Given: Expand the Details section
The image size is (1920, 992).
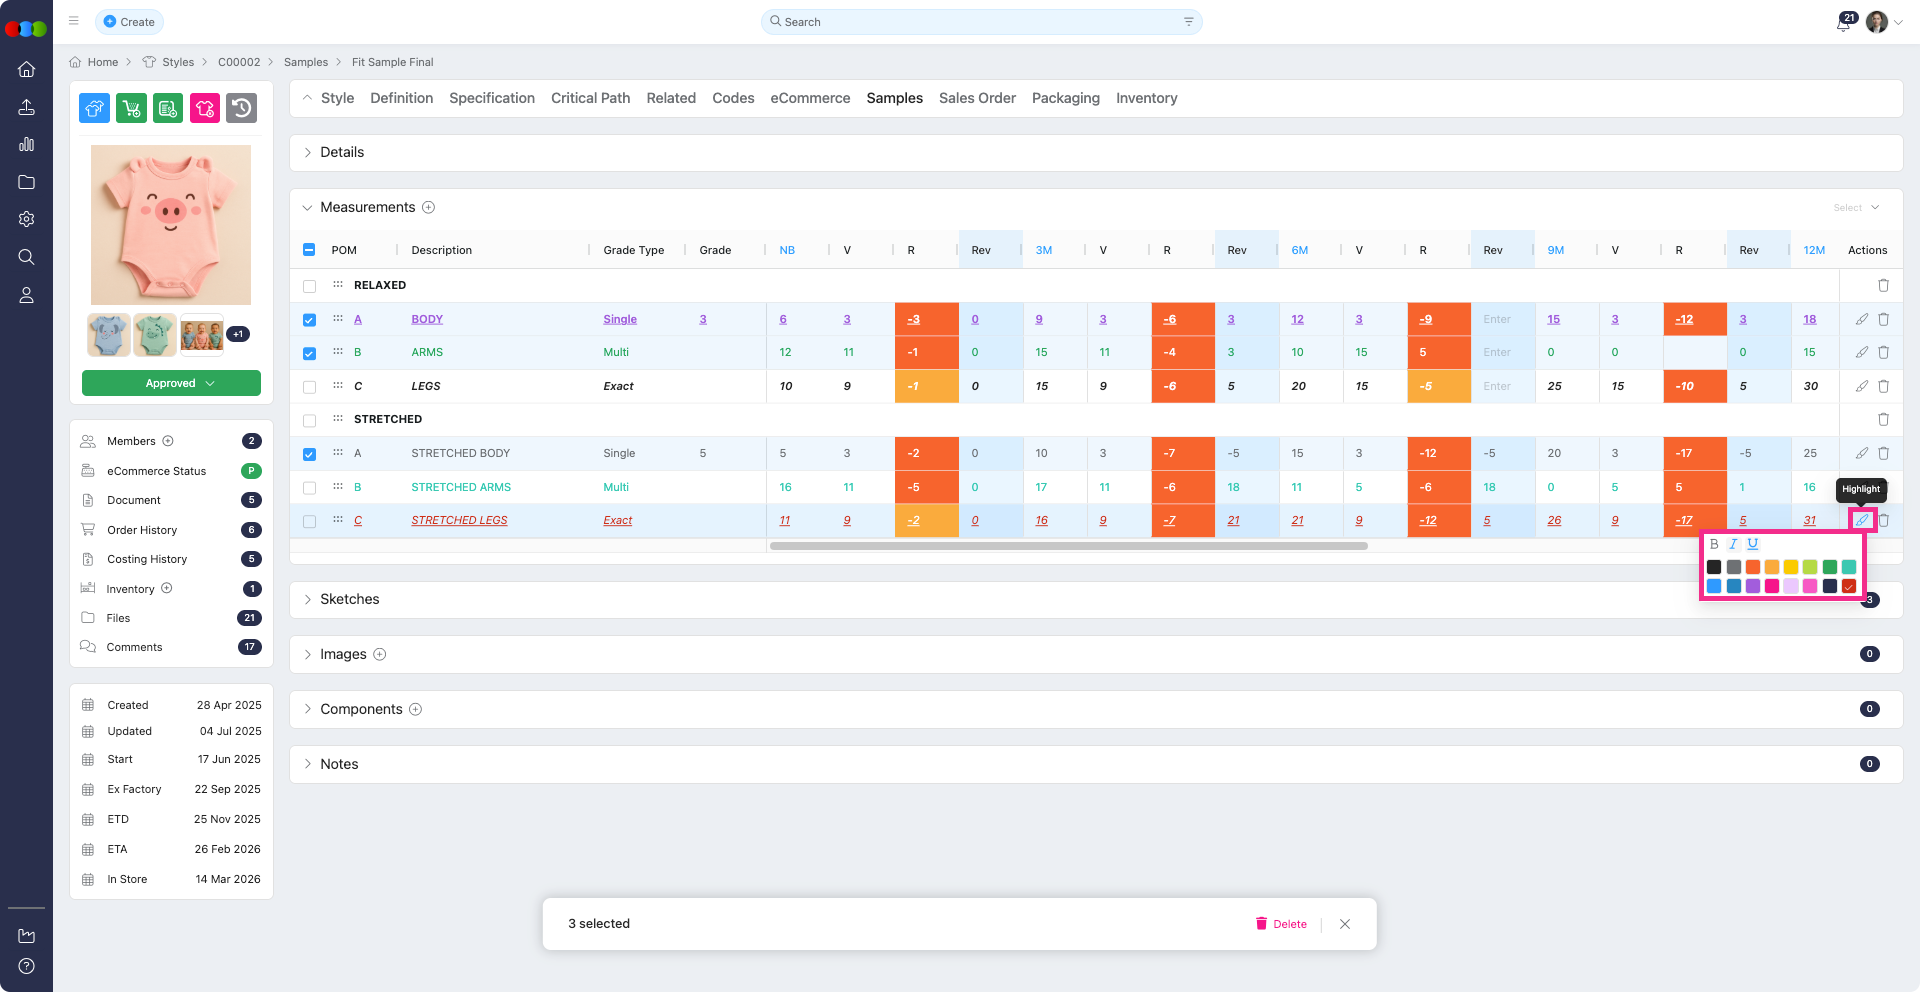Looking at the screenshot, I should [x=341, y=152].
